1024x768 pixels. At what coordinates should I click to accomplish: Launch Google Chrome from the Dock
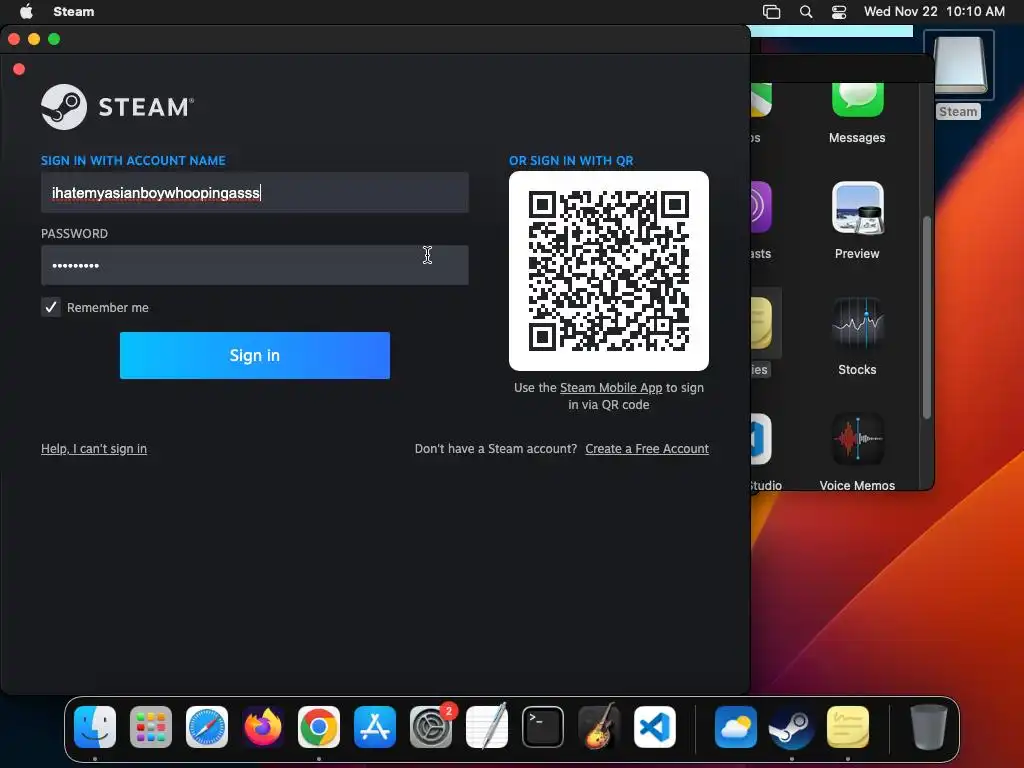[319, 727]
